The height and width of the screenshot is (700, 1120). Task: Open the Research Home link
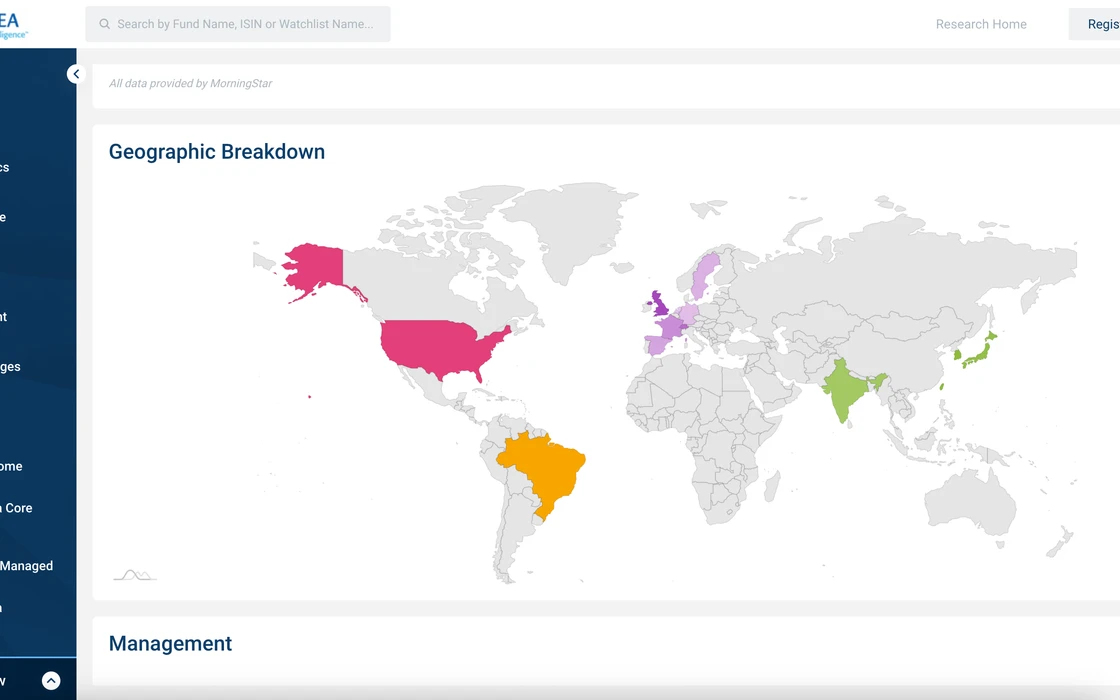pos(981,24)
